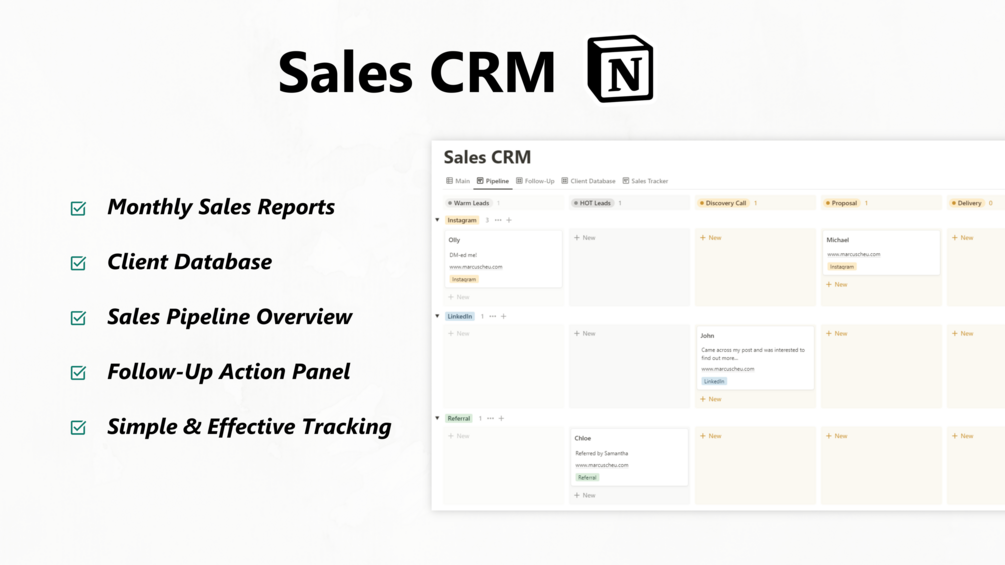
Task: Click 'DM-ed me!' text on Olly's card
Action: tap(463, 255)
